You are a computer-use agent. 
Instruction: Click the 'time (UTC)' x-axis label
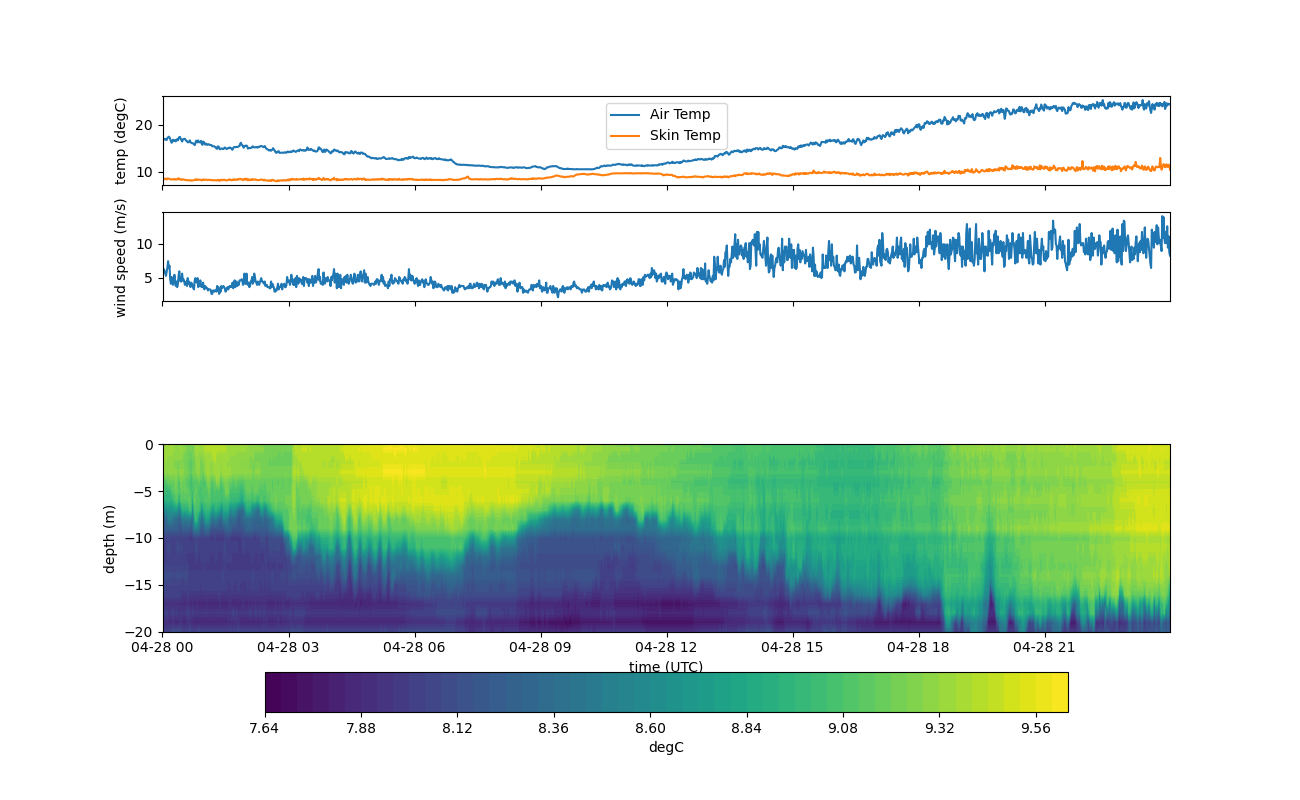(x=666, y=667)
